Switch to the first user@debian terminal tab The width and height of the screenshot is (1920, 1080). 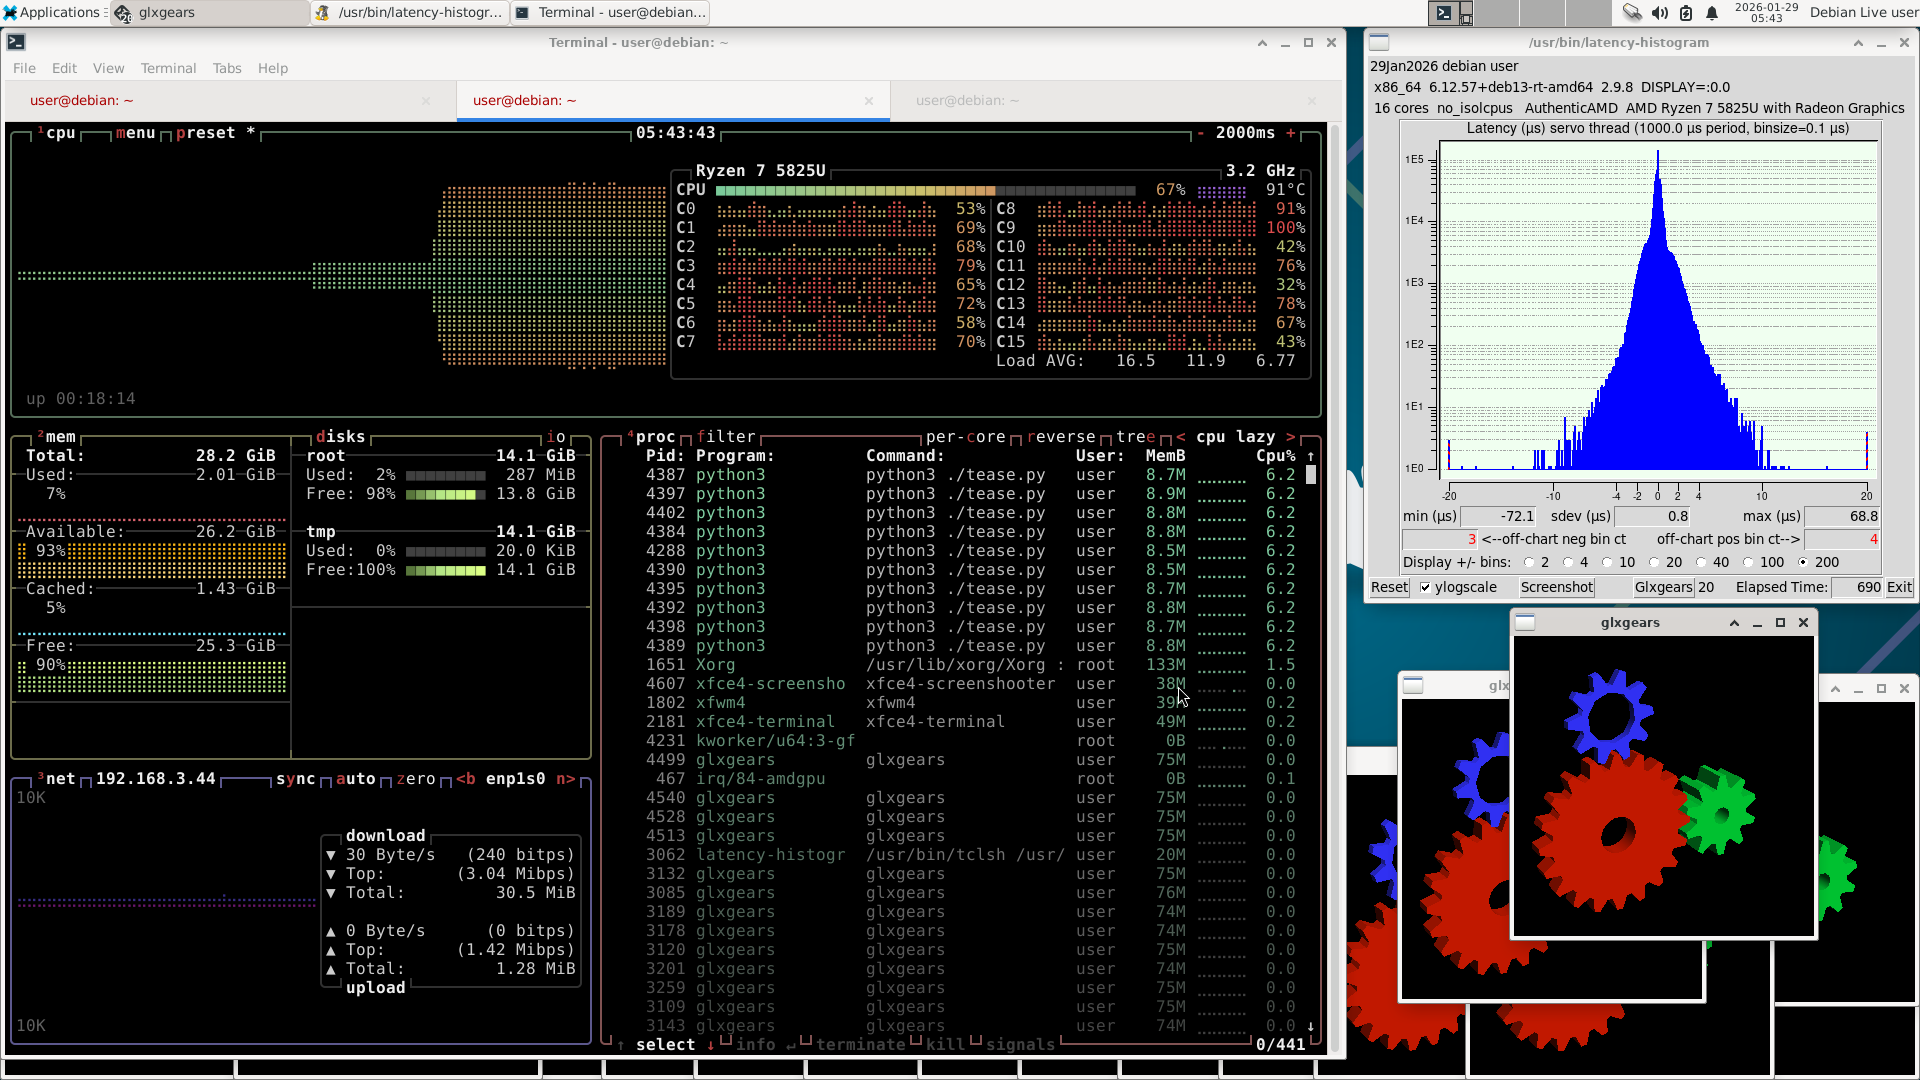click(x=81, y=100)
